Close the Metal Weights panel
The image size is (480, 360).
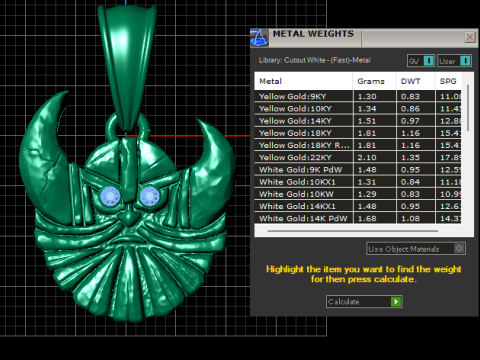[470, 37]
